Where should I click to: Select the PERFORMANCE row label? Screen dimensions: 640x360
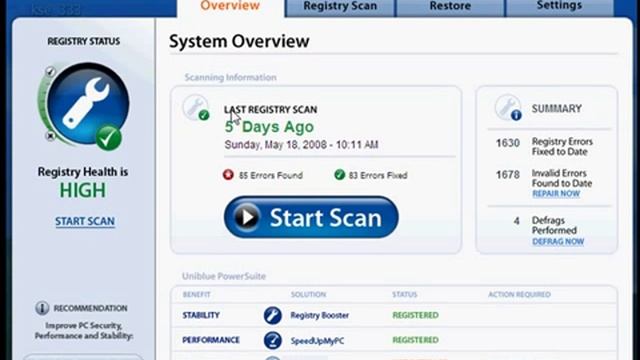(211, 340)
